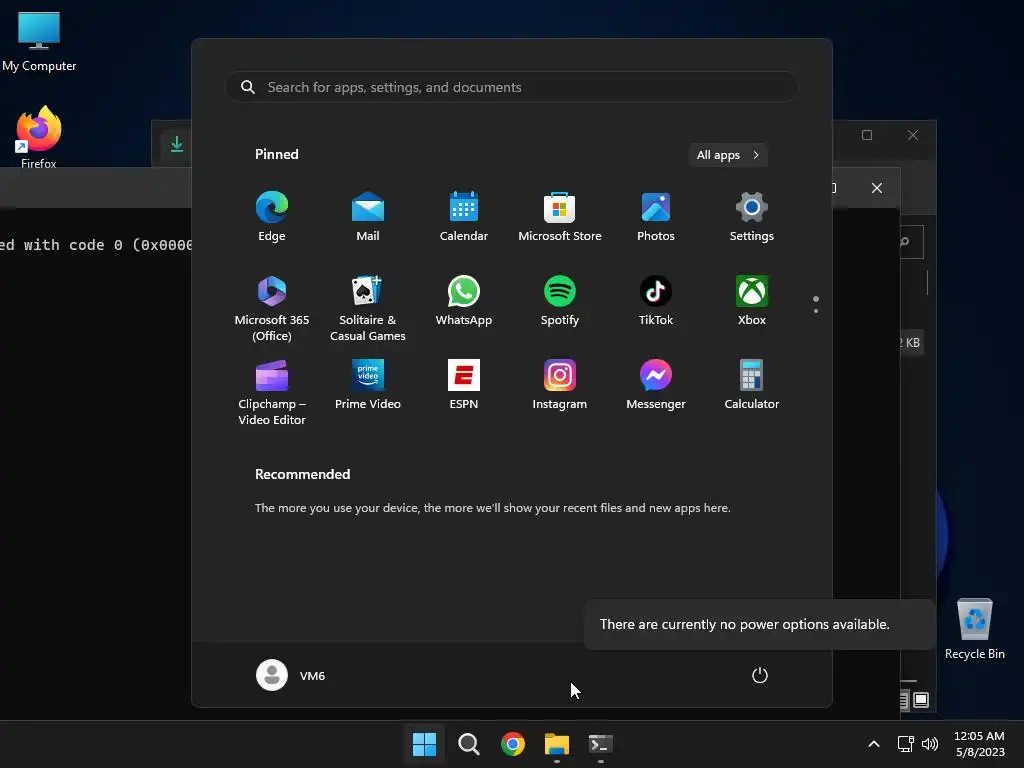Select the Recycle Bin desktop icon

tap(975, 629)
